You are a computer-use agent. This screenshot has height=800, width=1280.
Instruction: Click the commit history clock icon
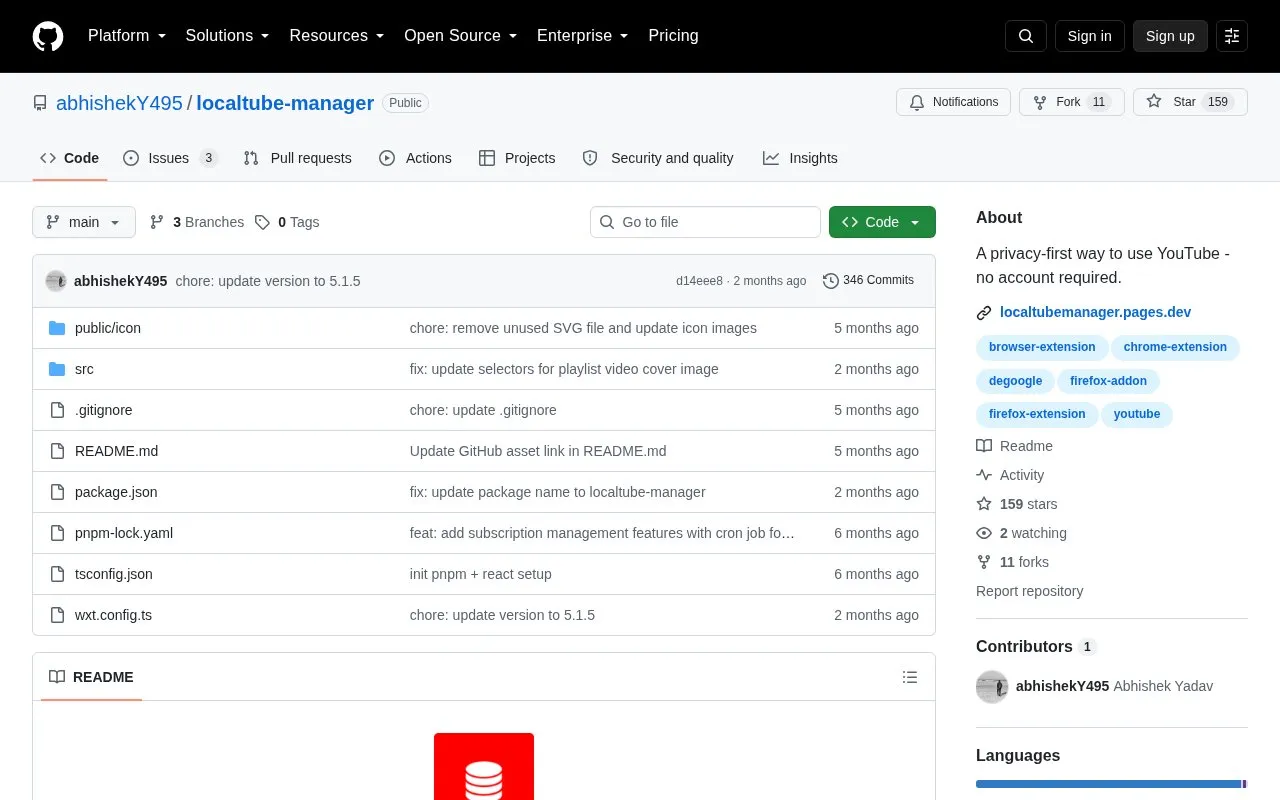[x=830, y=281]
